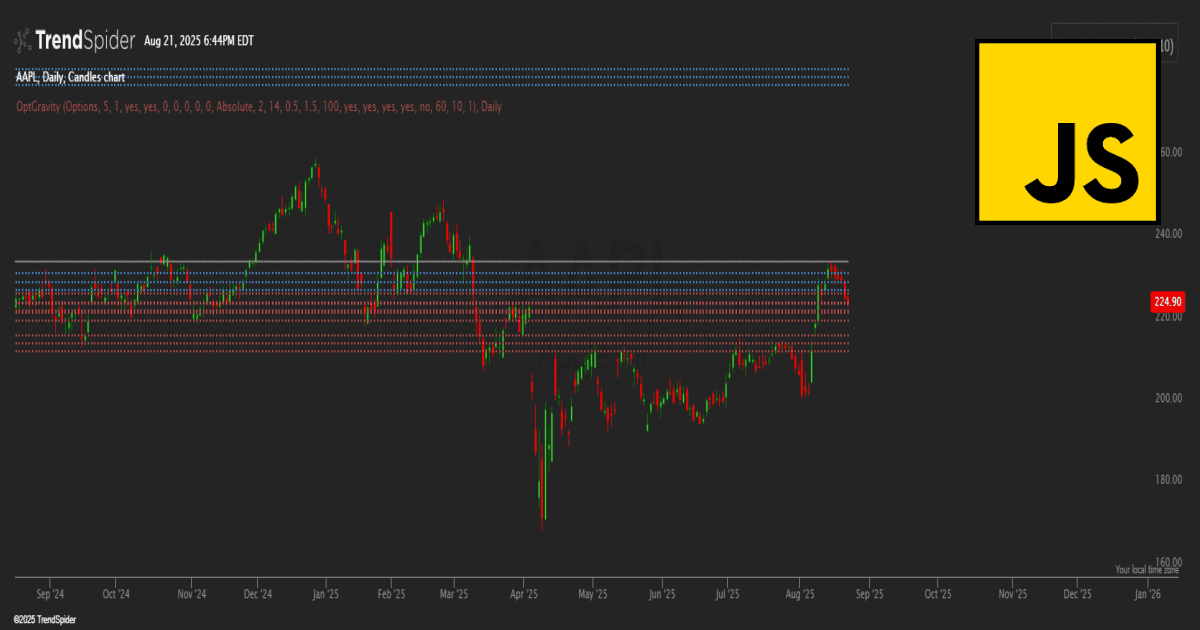
Task: Click the 160.00 price axis label
Action: pyautogui.click(x=1169, y=561)
